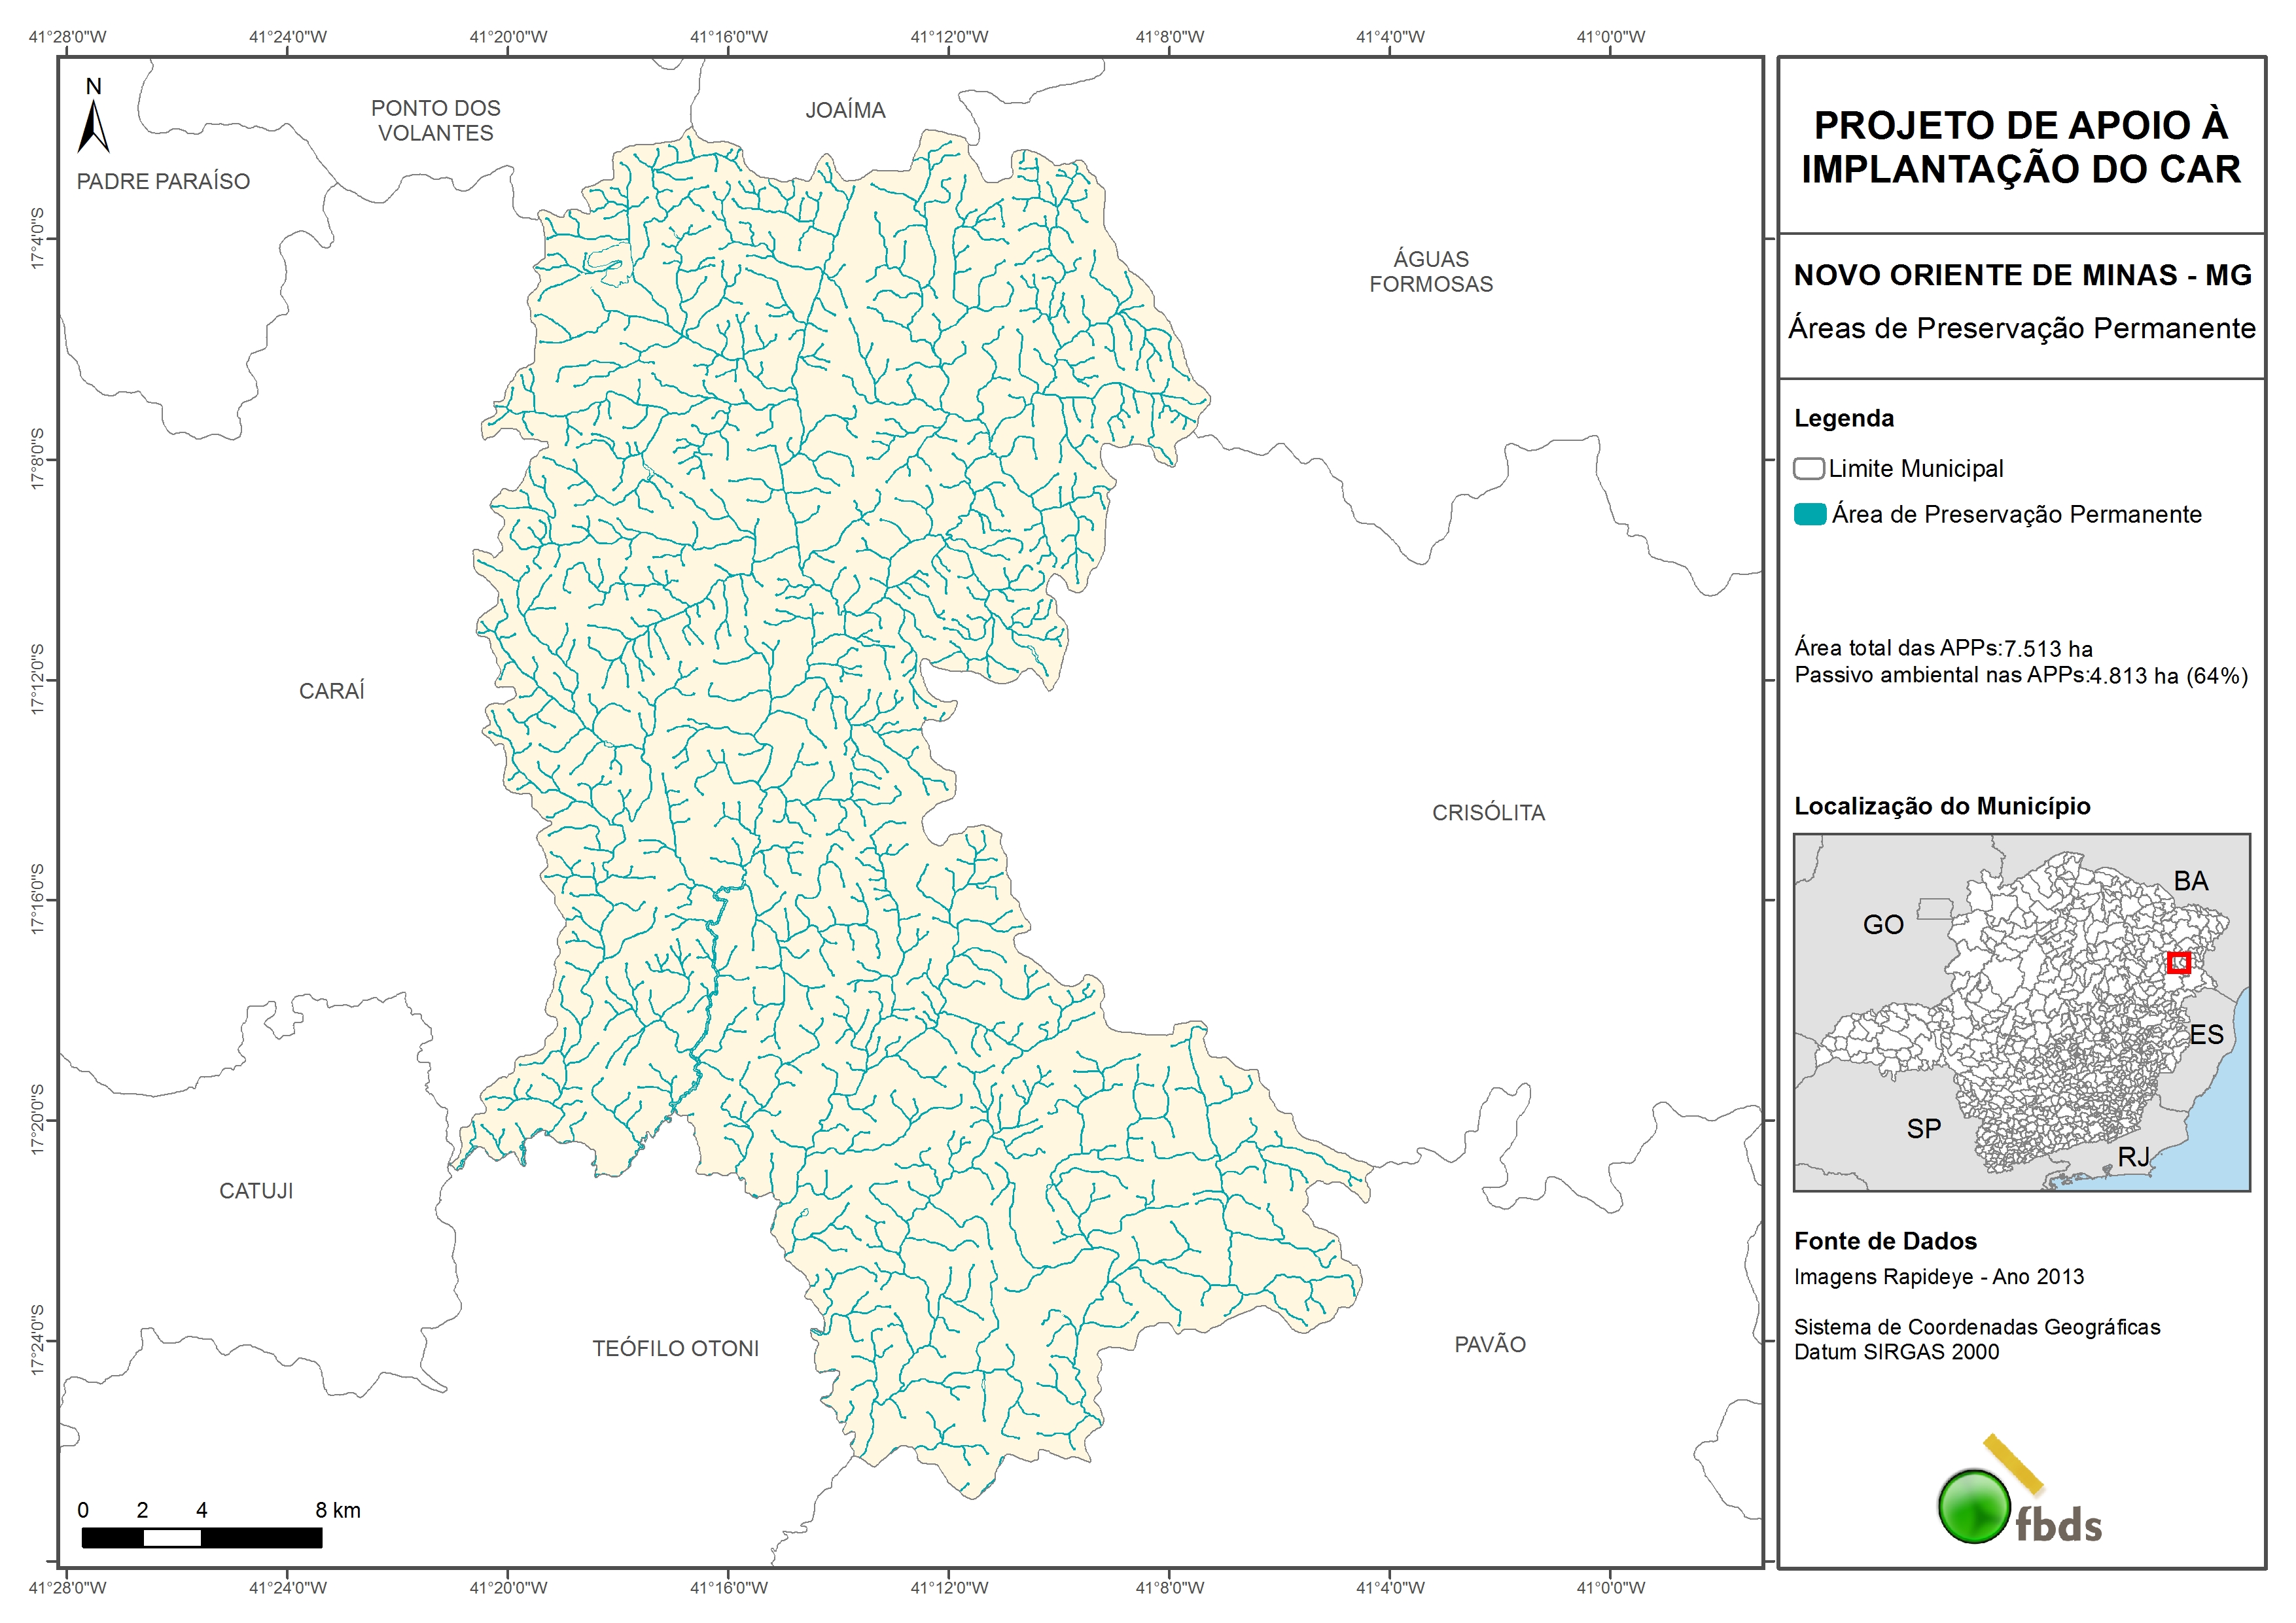Click the CARAÍ municipality label
The width and height of the screenshot is (2296, 1623).
pos(332,691)
